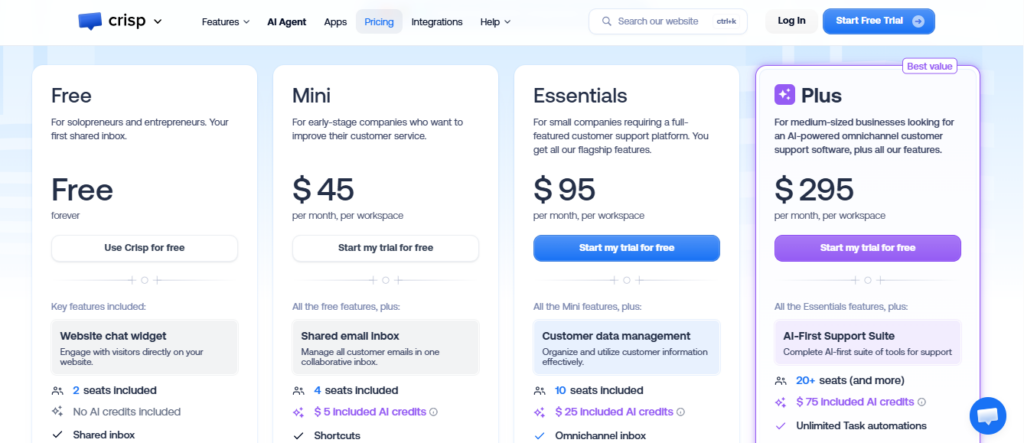Focus the Search our website field
Image resolution: width=1024 pixels, height=443 pixels.
pos(667,22)
